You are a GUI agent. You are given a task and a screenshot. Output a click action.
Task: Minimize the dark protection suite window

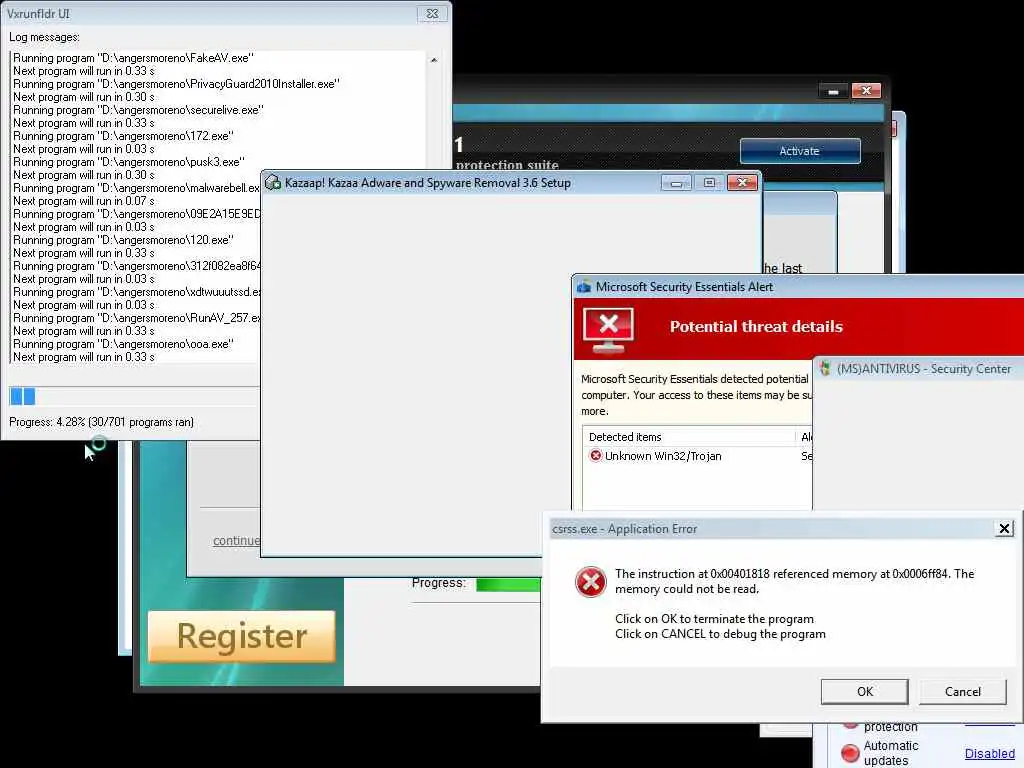pos(833,91)
